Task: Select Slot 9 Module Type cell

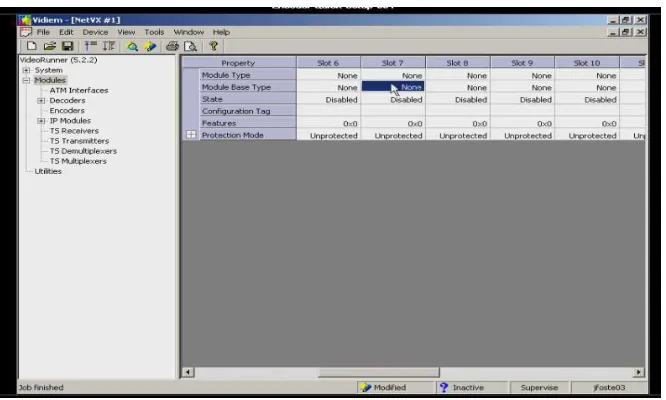Action: coord(522,76)
